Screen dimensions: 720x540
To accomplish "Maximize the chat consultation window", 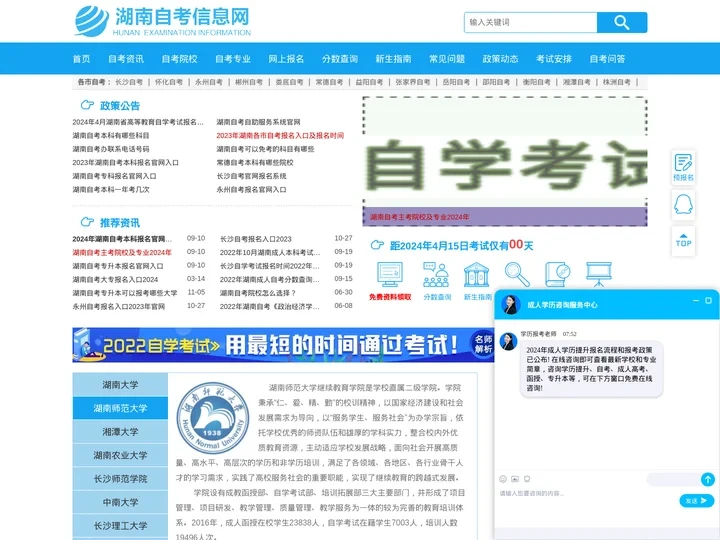I will (x=708, y=300).
